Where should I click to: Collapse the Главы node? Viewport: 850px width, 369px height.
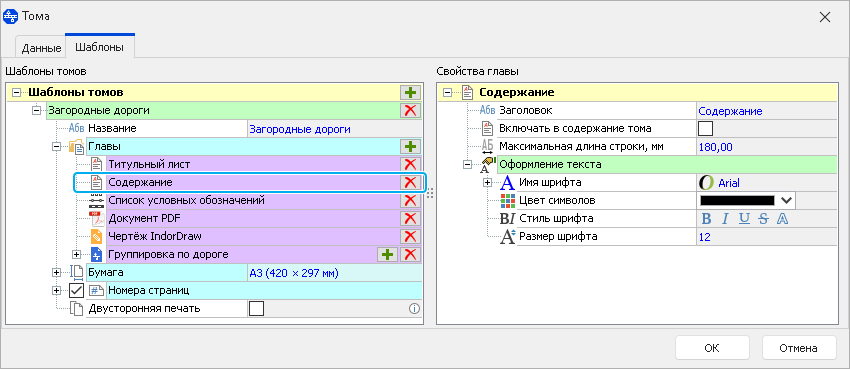(56, 146)
